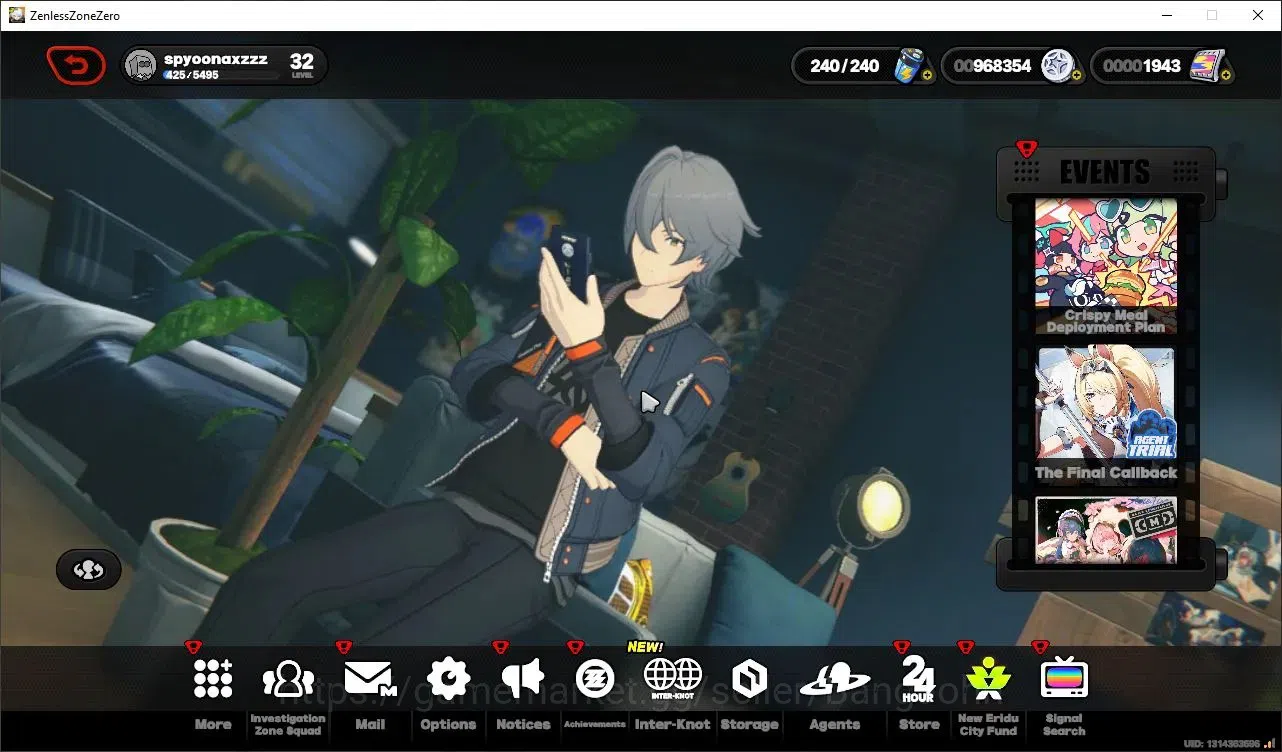Click the level 32 indicator

(x=302, y=66)
